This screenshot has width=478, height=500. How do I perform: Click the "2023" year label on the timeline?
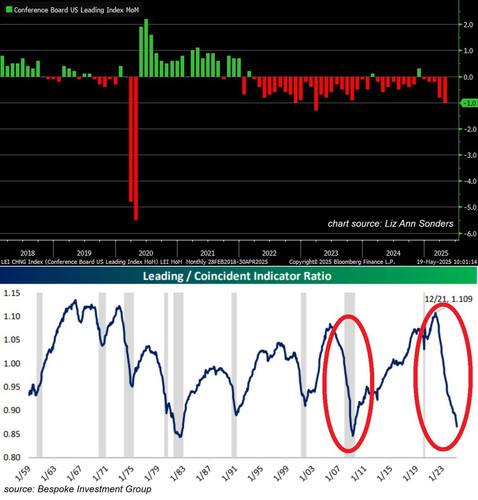click(331, 253)
